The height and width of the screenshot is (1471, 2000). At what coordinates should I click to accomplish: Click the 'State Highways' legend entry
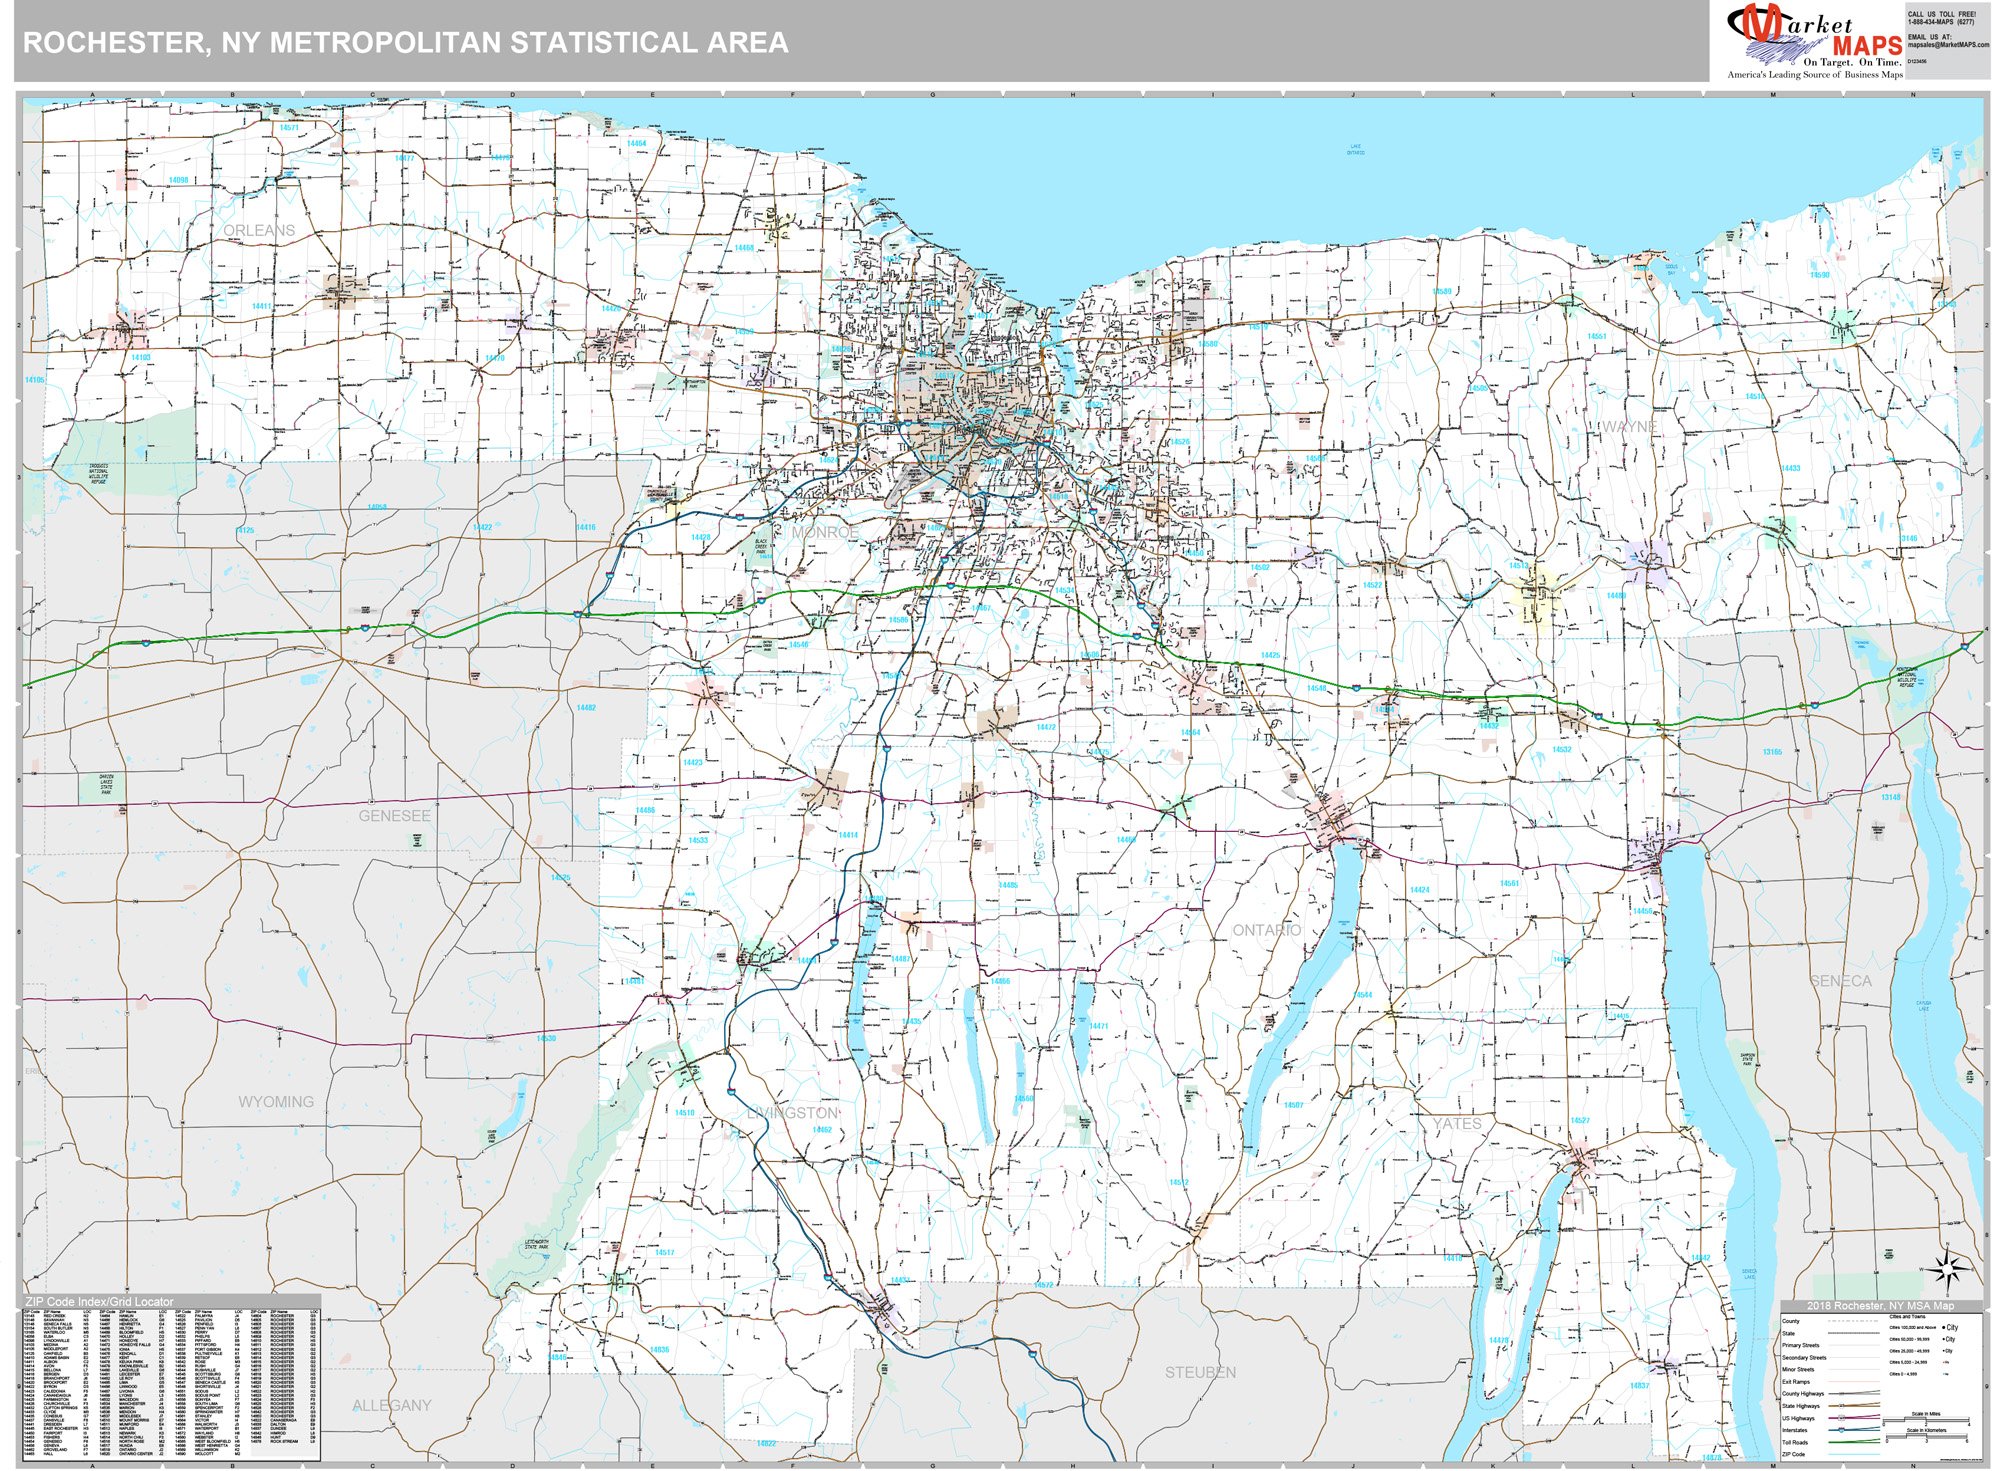click(1801, 1406)
